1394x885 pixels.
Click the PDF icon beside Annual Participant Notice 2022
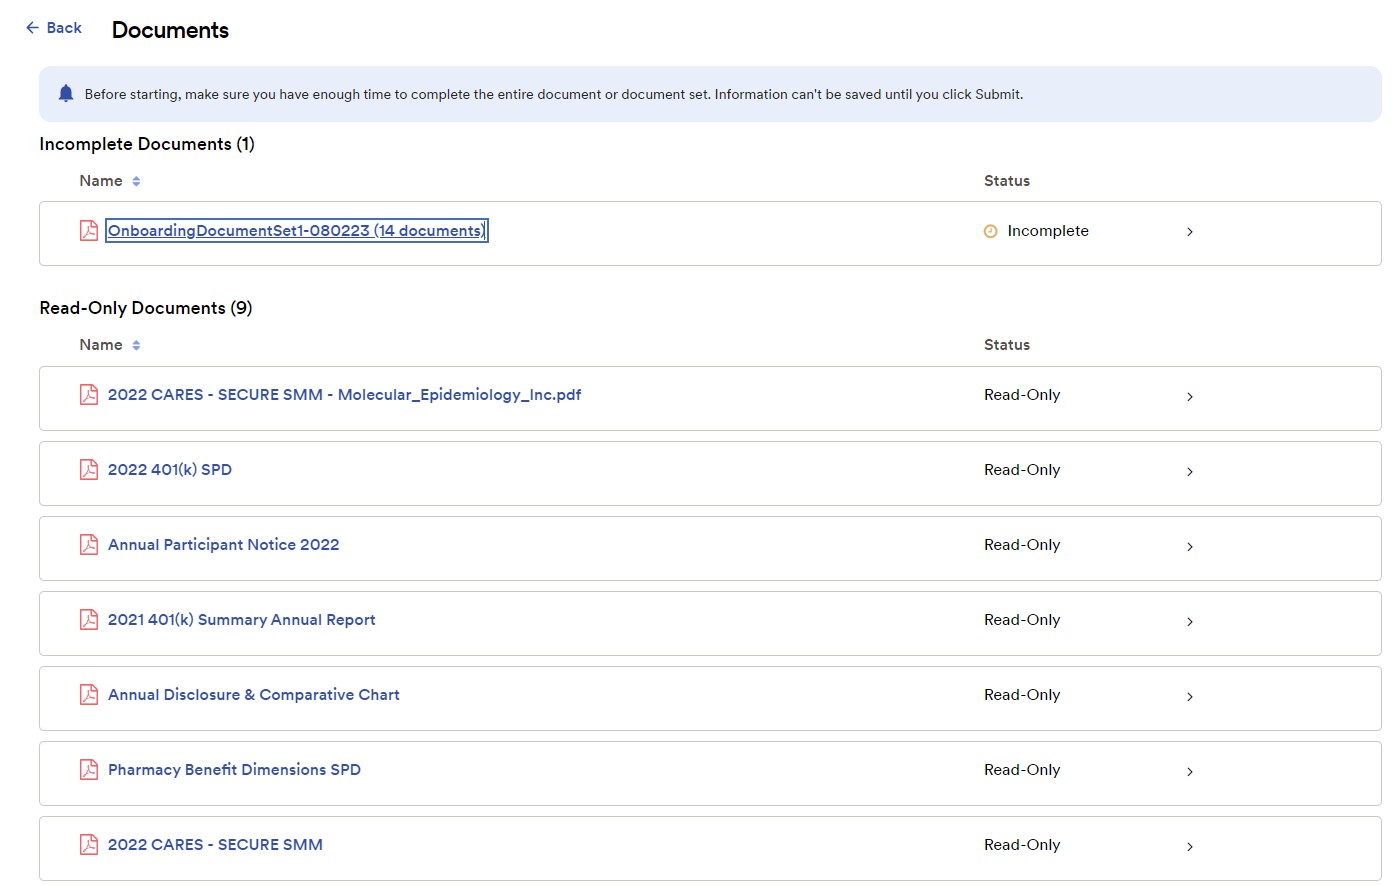click(88, 544)
